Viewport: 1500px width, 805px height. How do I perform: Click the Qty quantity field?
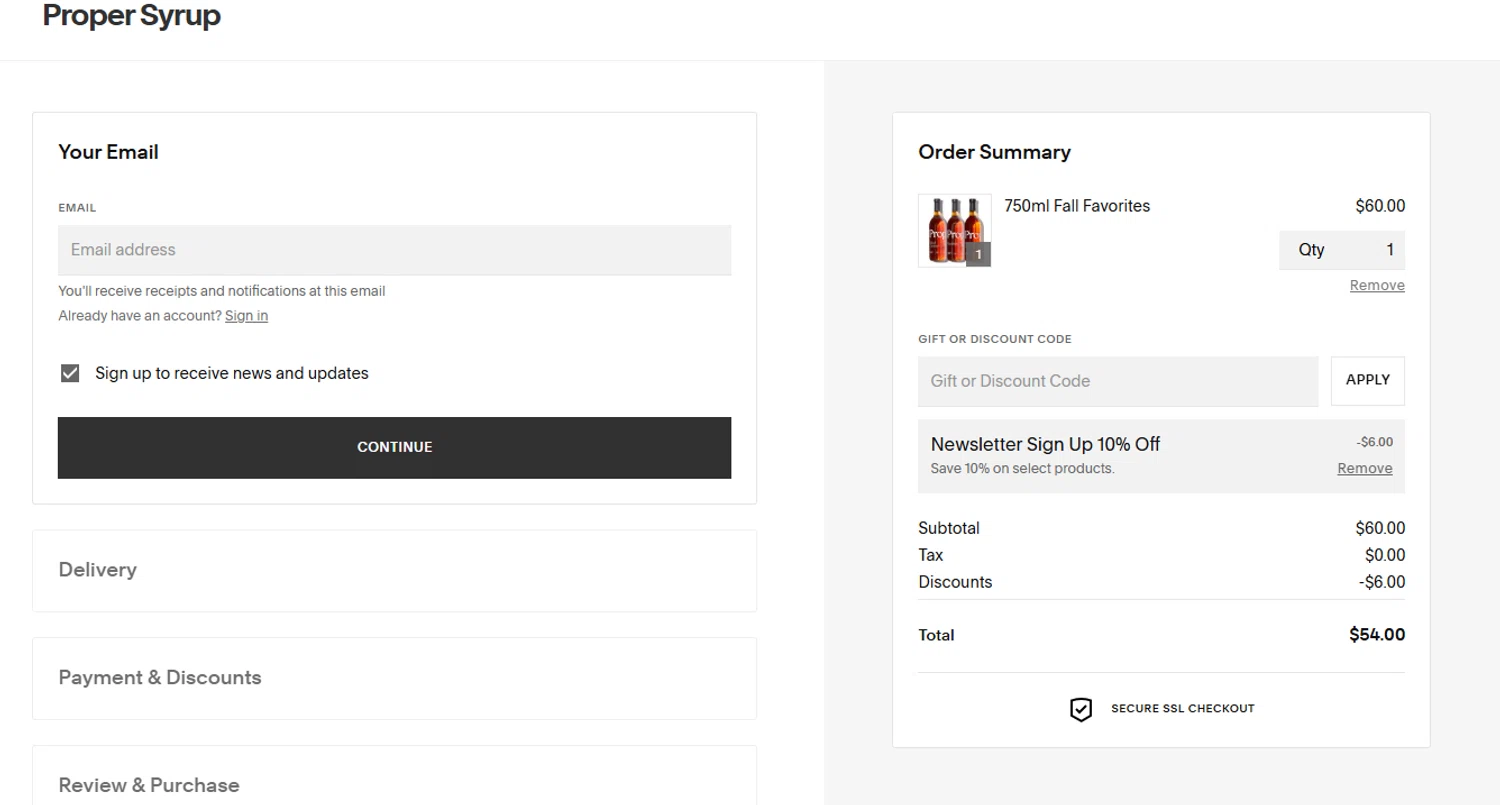pyautogui.click(x=1341, y=250)
